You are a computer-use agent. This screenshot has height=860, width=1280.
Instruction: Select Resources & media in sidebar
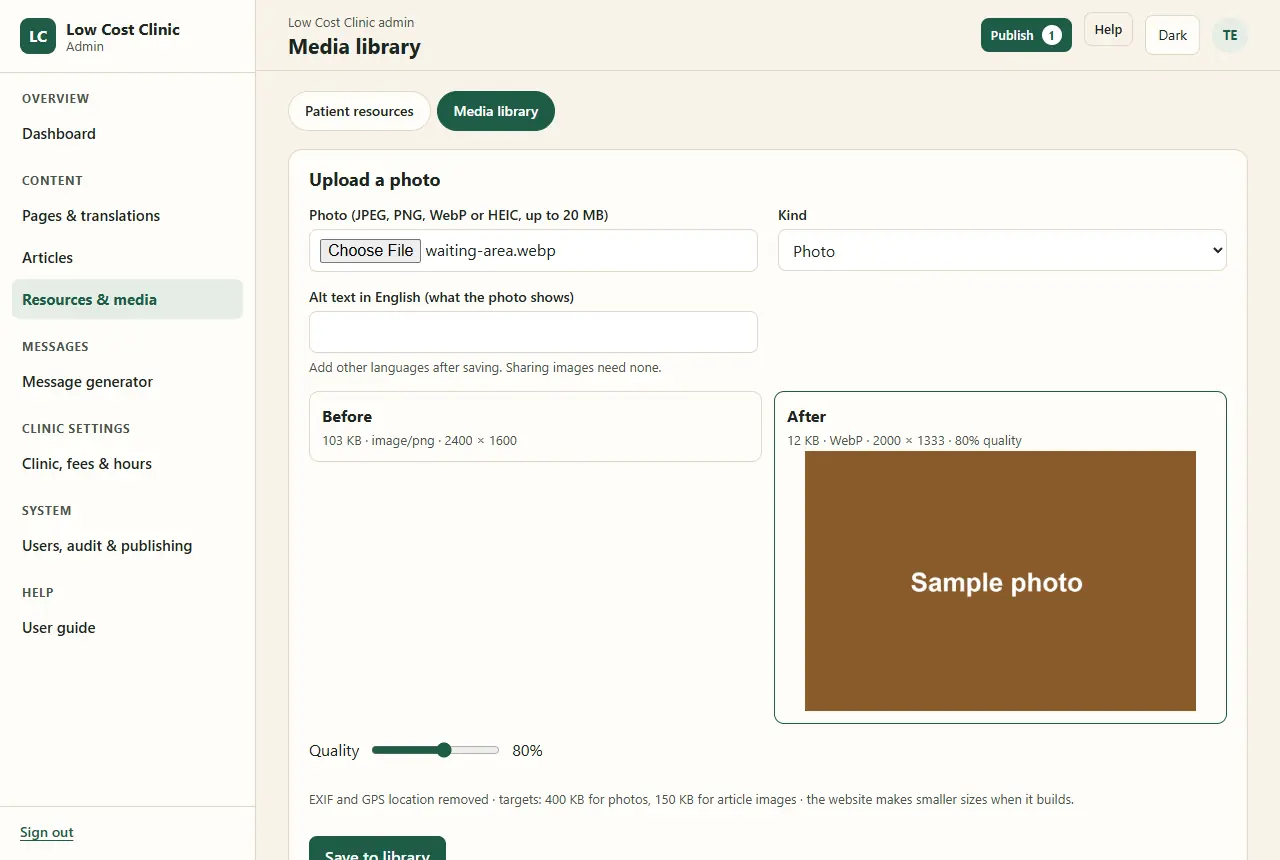click(x=128, y=299)
